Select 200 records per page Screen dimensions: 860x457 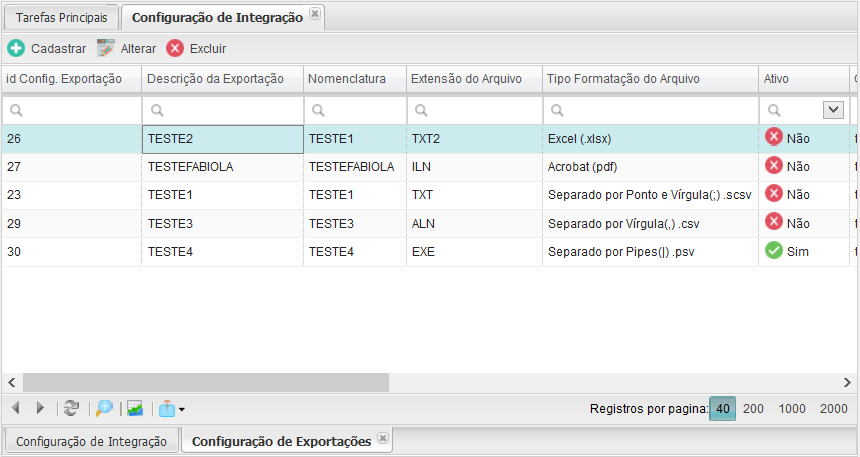tap(753, 408)
